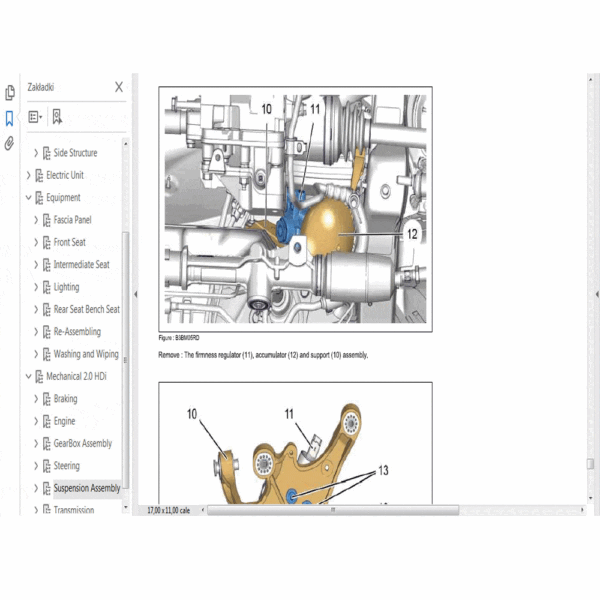Image resolution: width=600 pixels, height=600 pixels.
Task: Go to the Fascia Panel bookmark
Action: (x=72, y=220)
